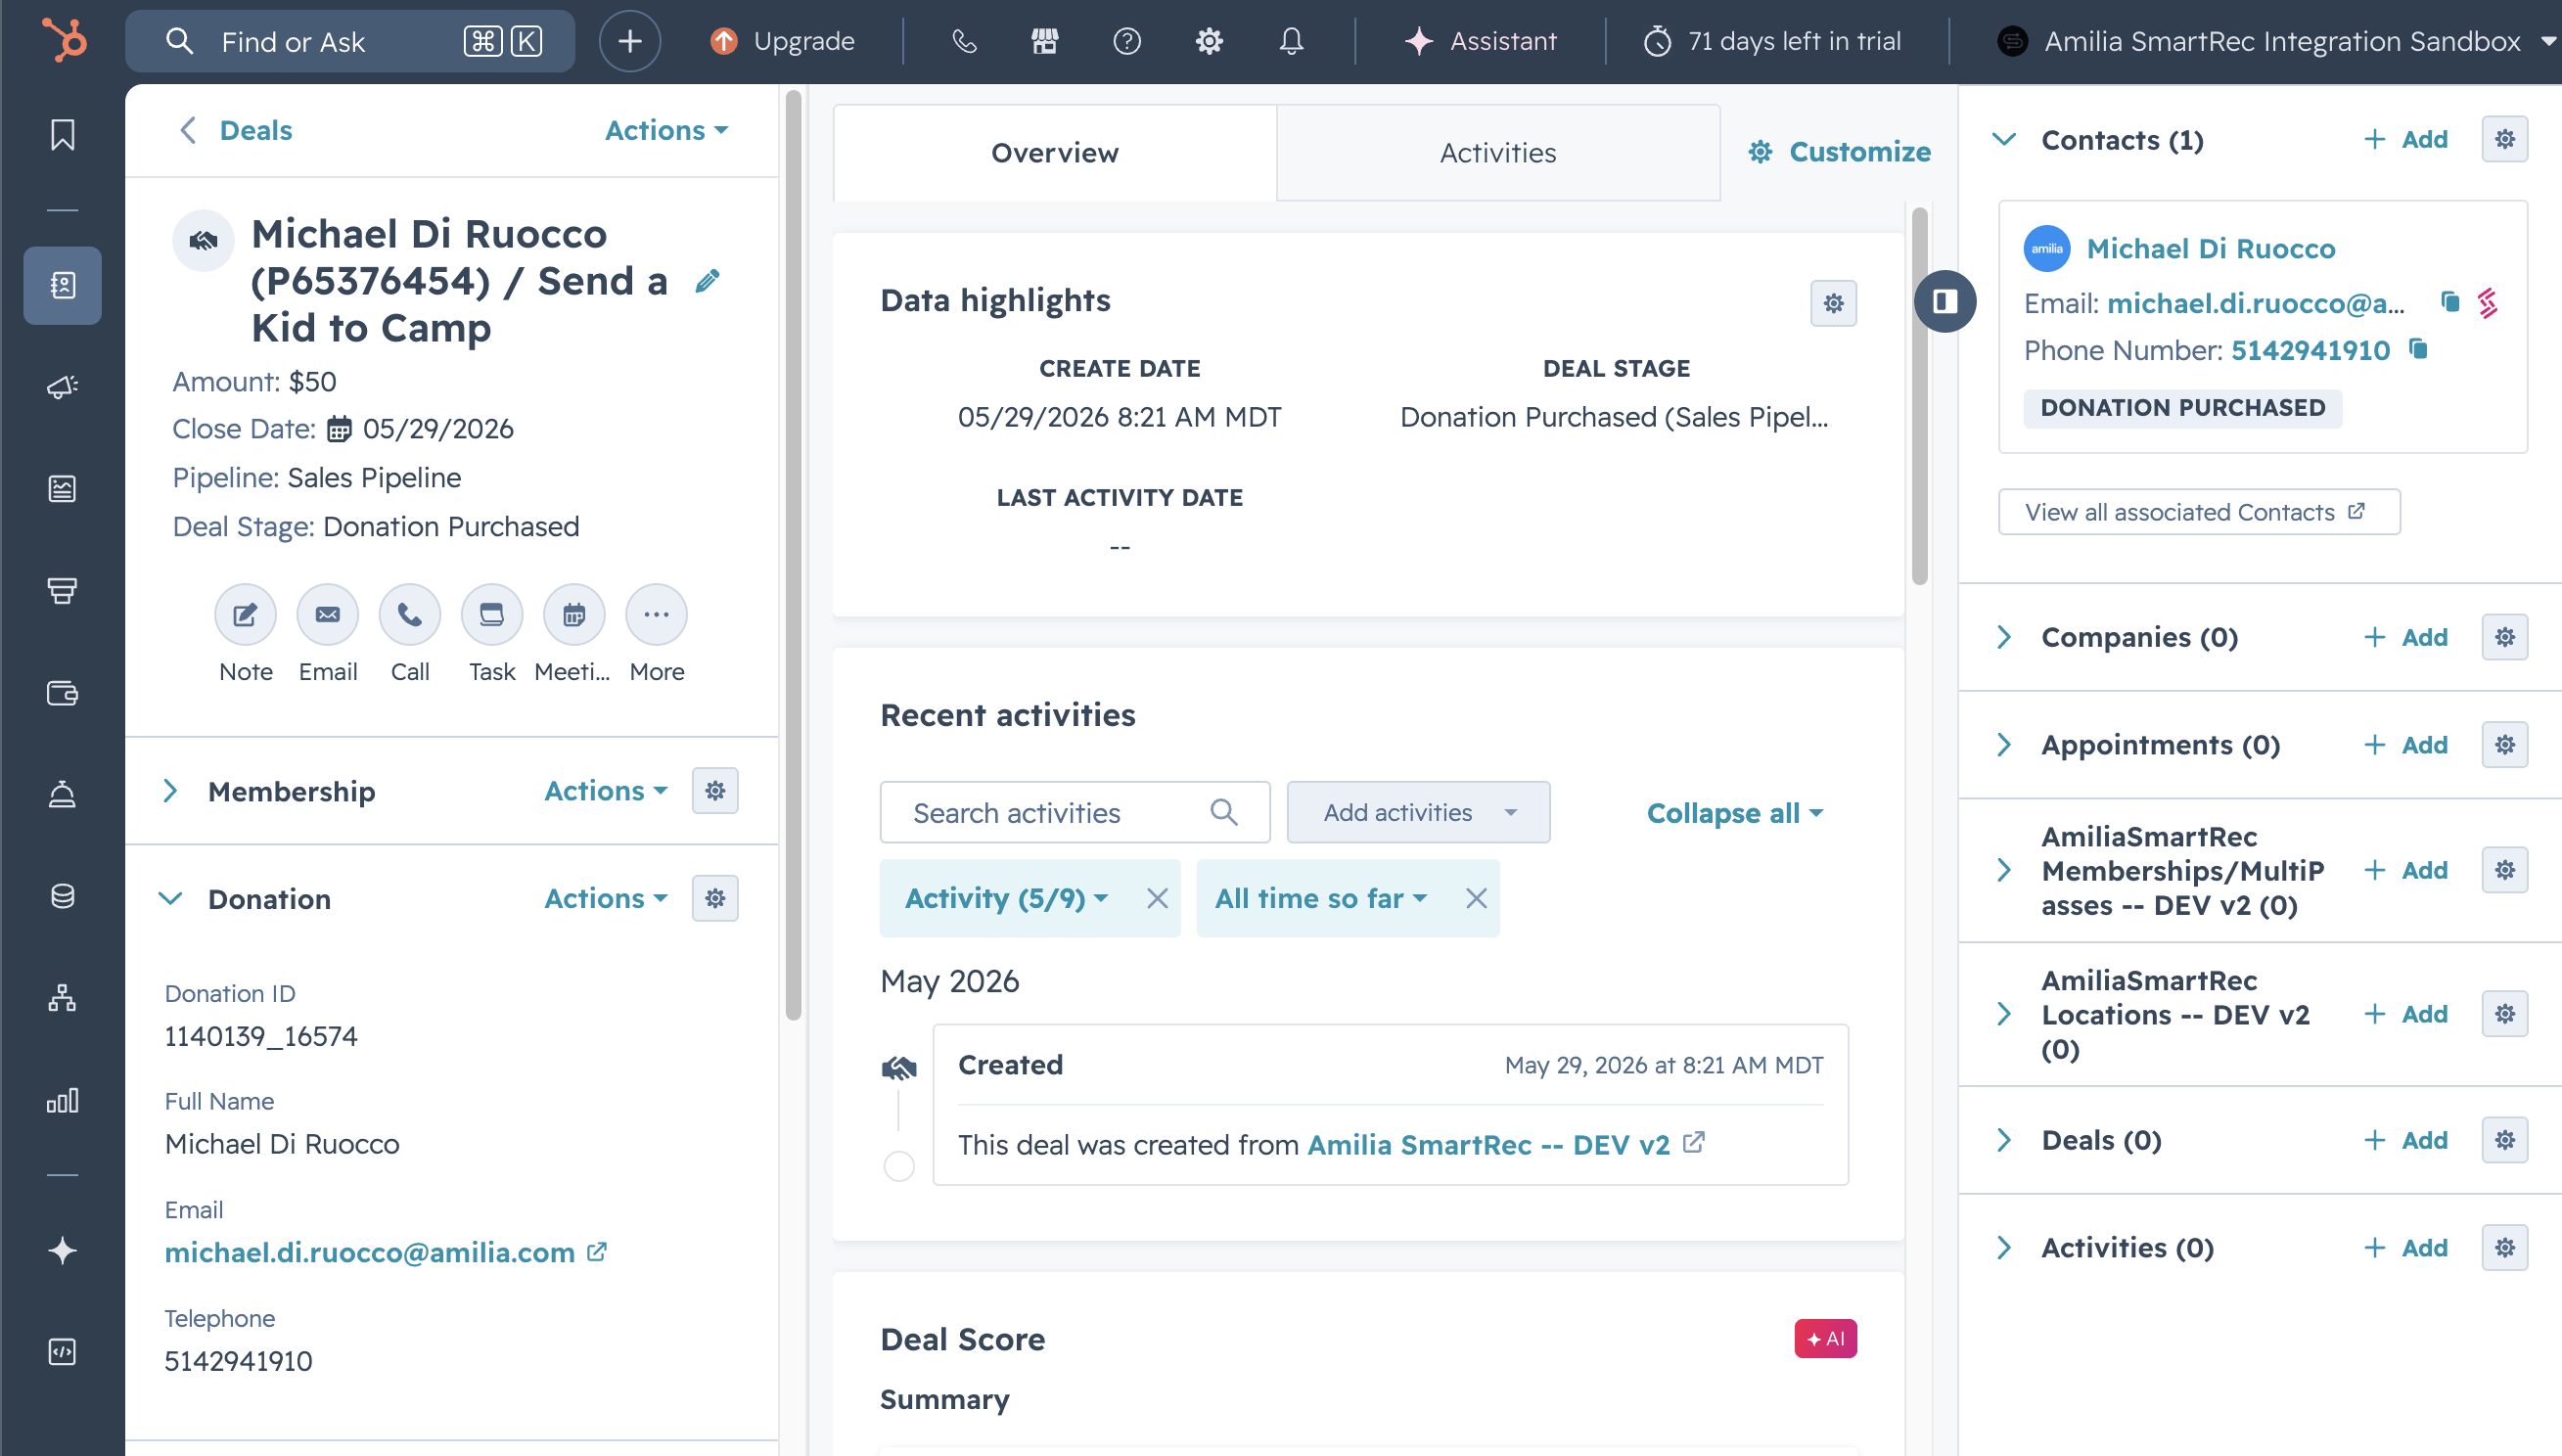Click View all associated Contacts
Screen dimensions: 2562x1456
click(x=2198, y=512)
